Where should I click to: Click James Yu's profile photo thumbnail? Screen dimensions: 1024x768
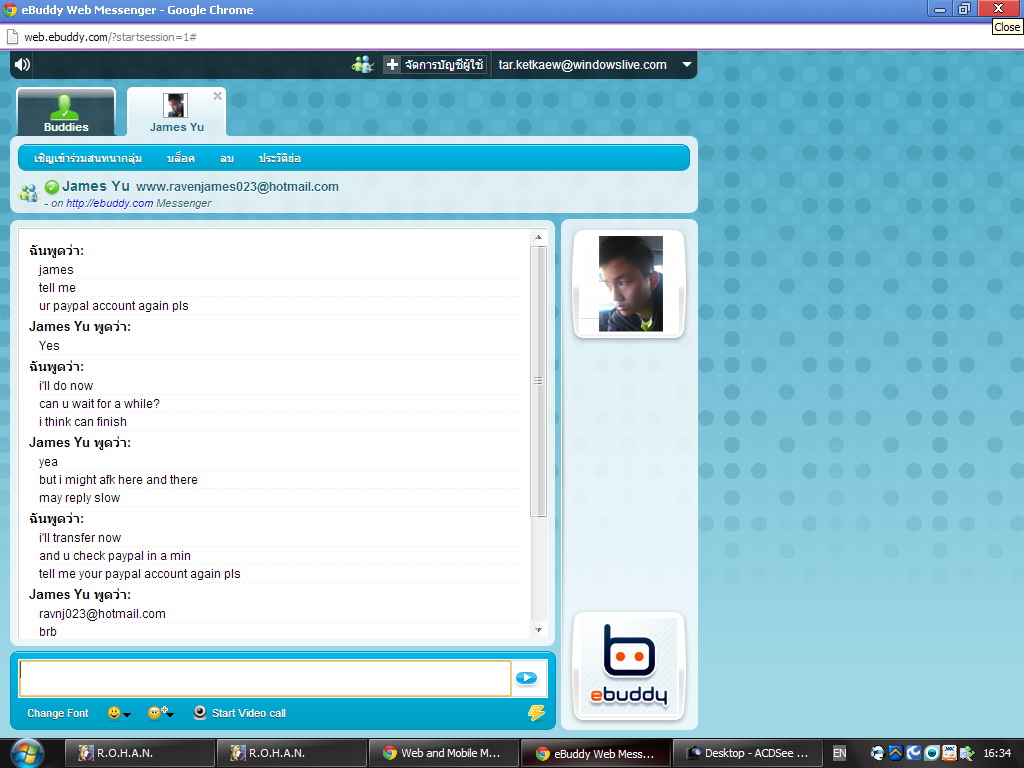tap(630, 283)
